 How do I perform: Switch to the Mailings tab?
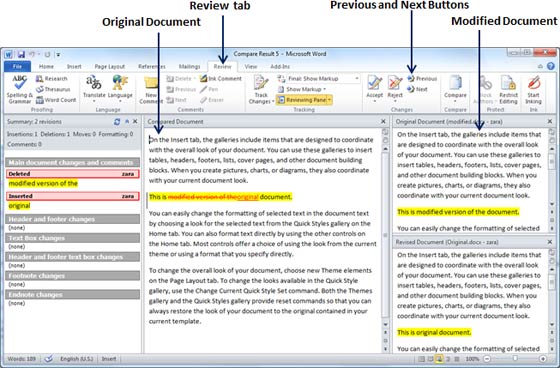189,66
